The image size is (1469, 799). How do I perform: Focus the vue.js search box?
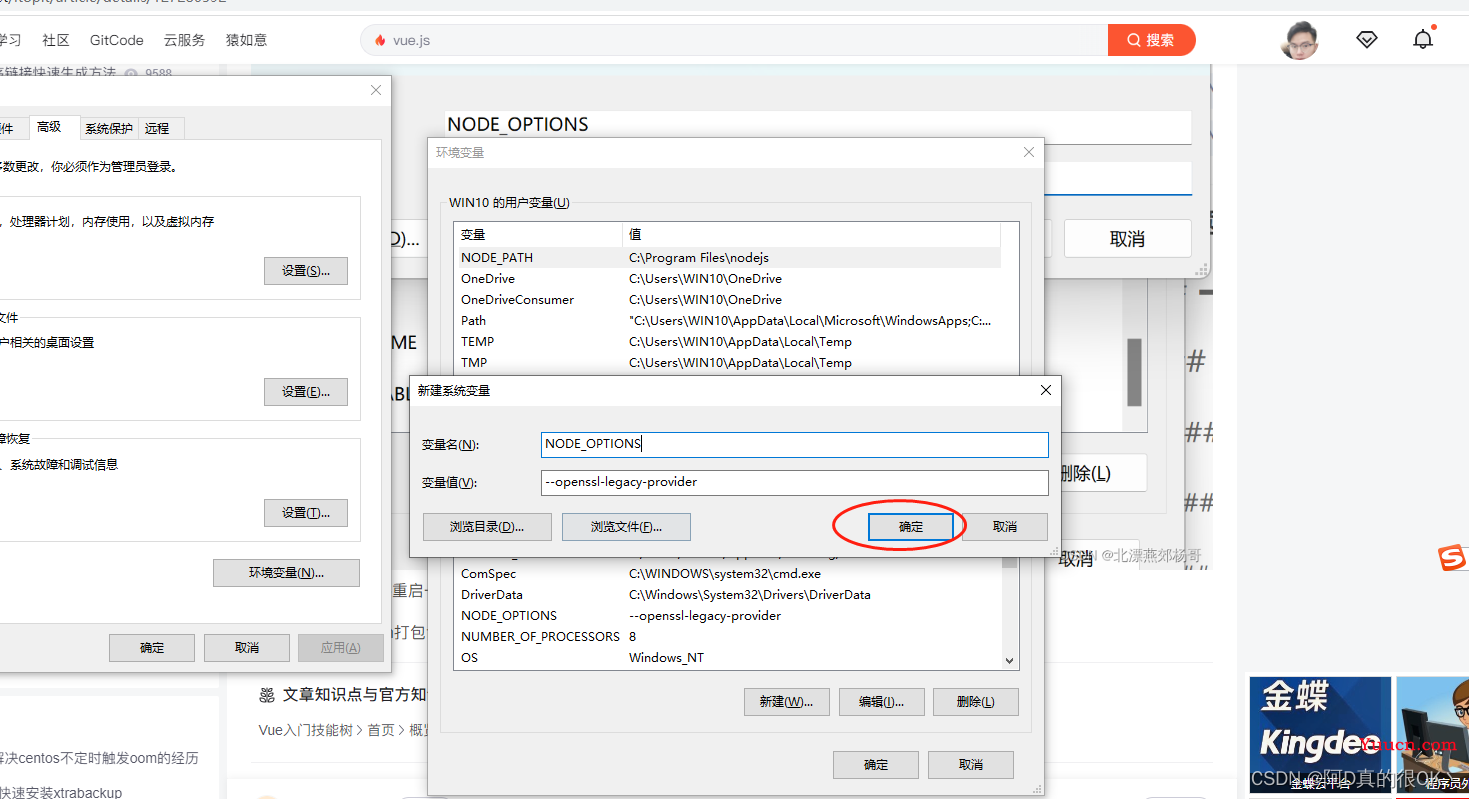coord(735,40)
